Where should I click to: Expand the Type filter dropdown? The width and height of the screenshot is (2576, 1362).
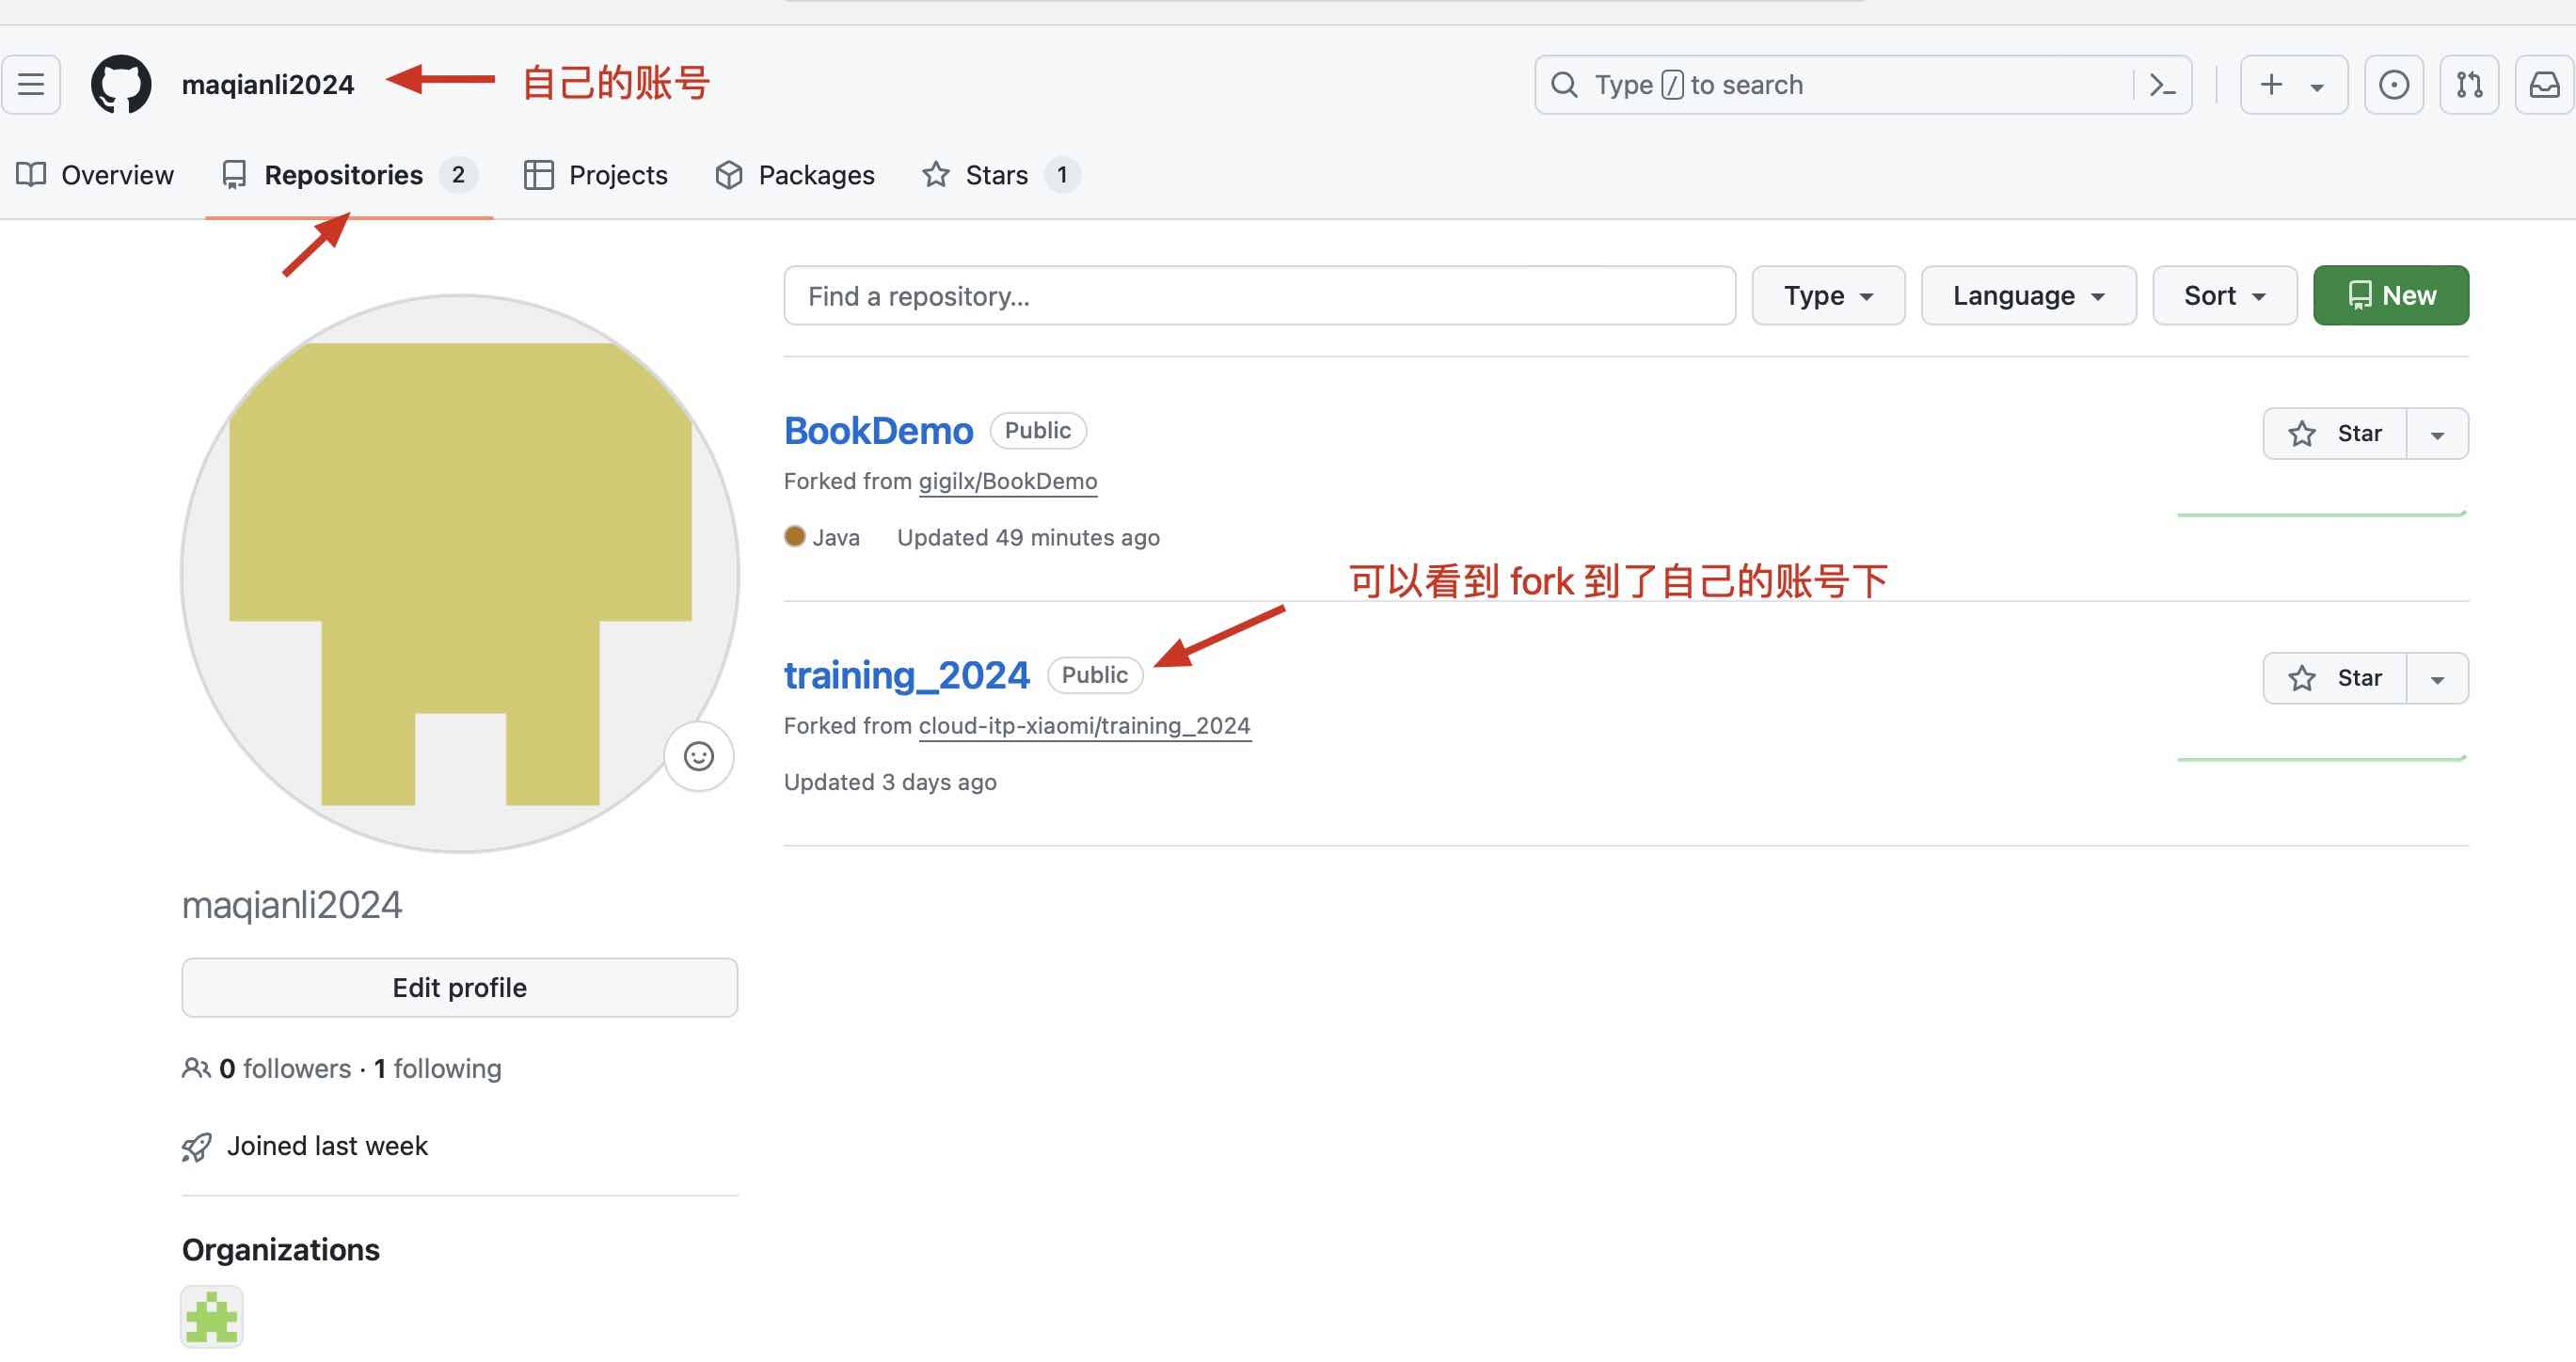tap(1828, 296)
